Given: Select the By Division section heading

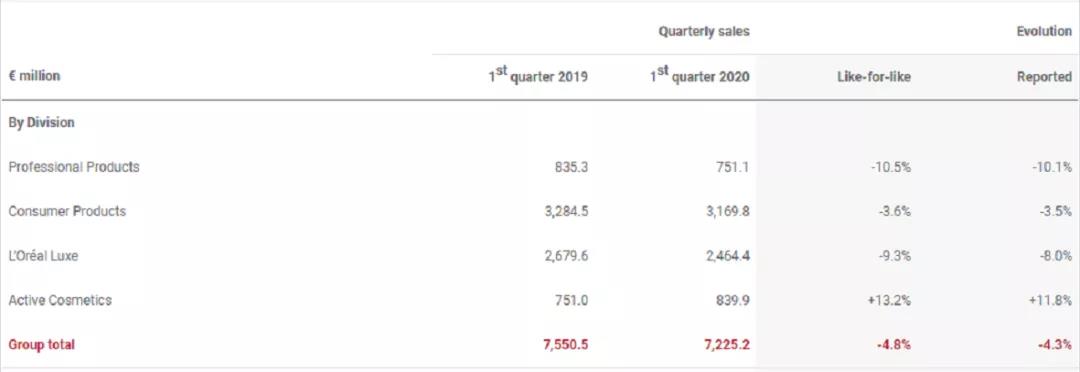Looking at the screenshot, I should tap(41, 123).
